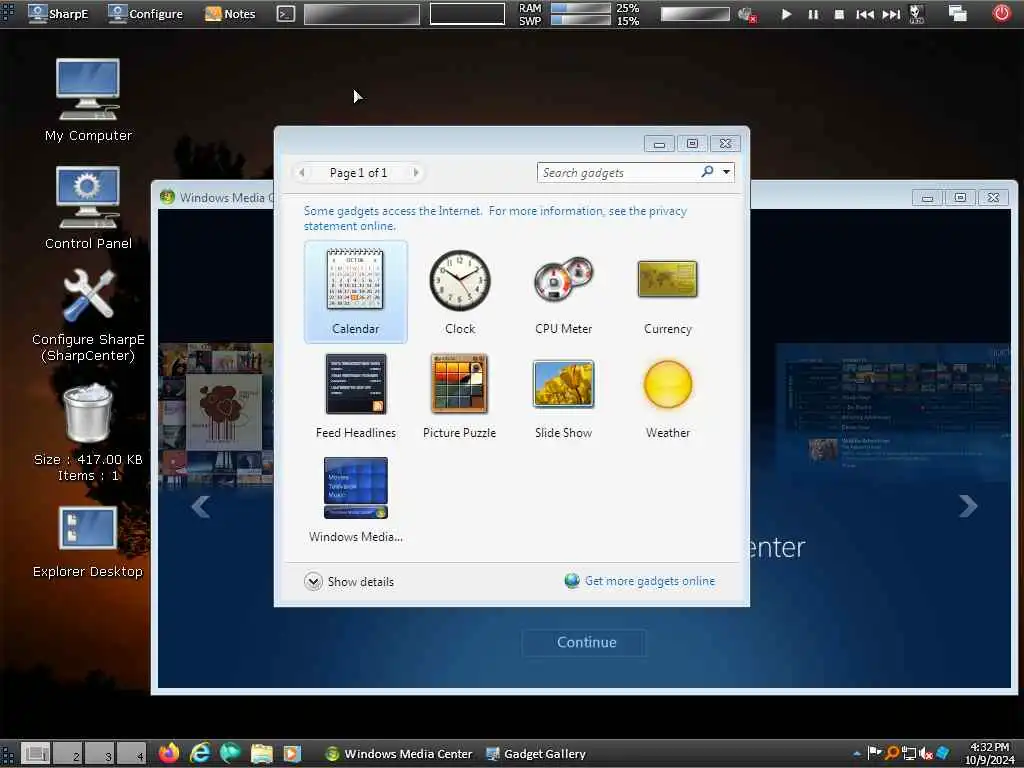The height and width of the screenshot is (768, 1024).
Task: Click the Search gadgets input field
Action: (x=618, y=172)
